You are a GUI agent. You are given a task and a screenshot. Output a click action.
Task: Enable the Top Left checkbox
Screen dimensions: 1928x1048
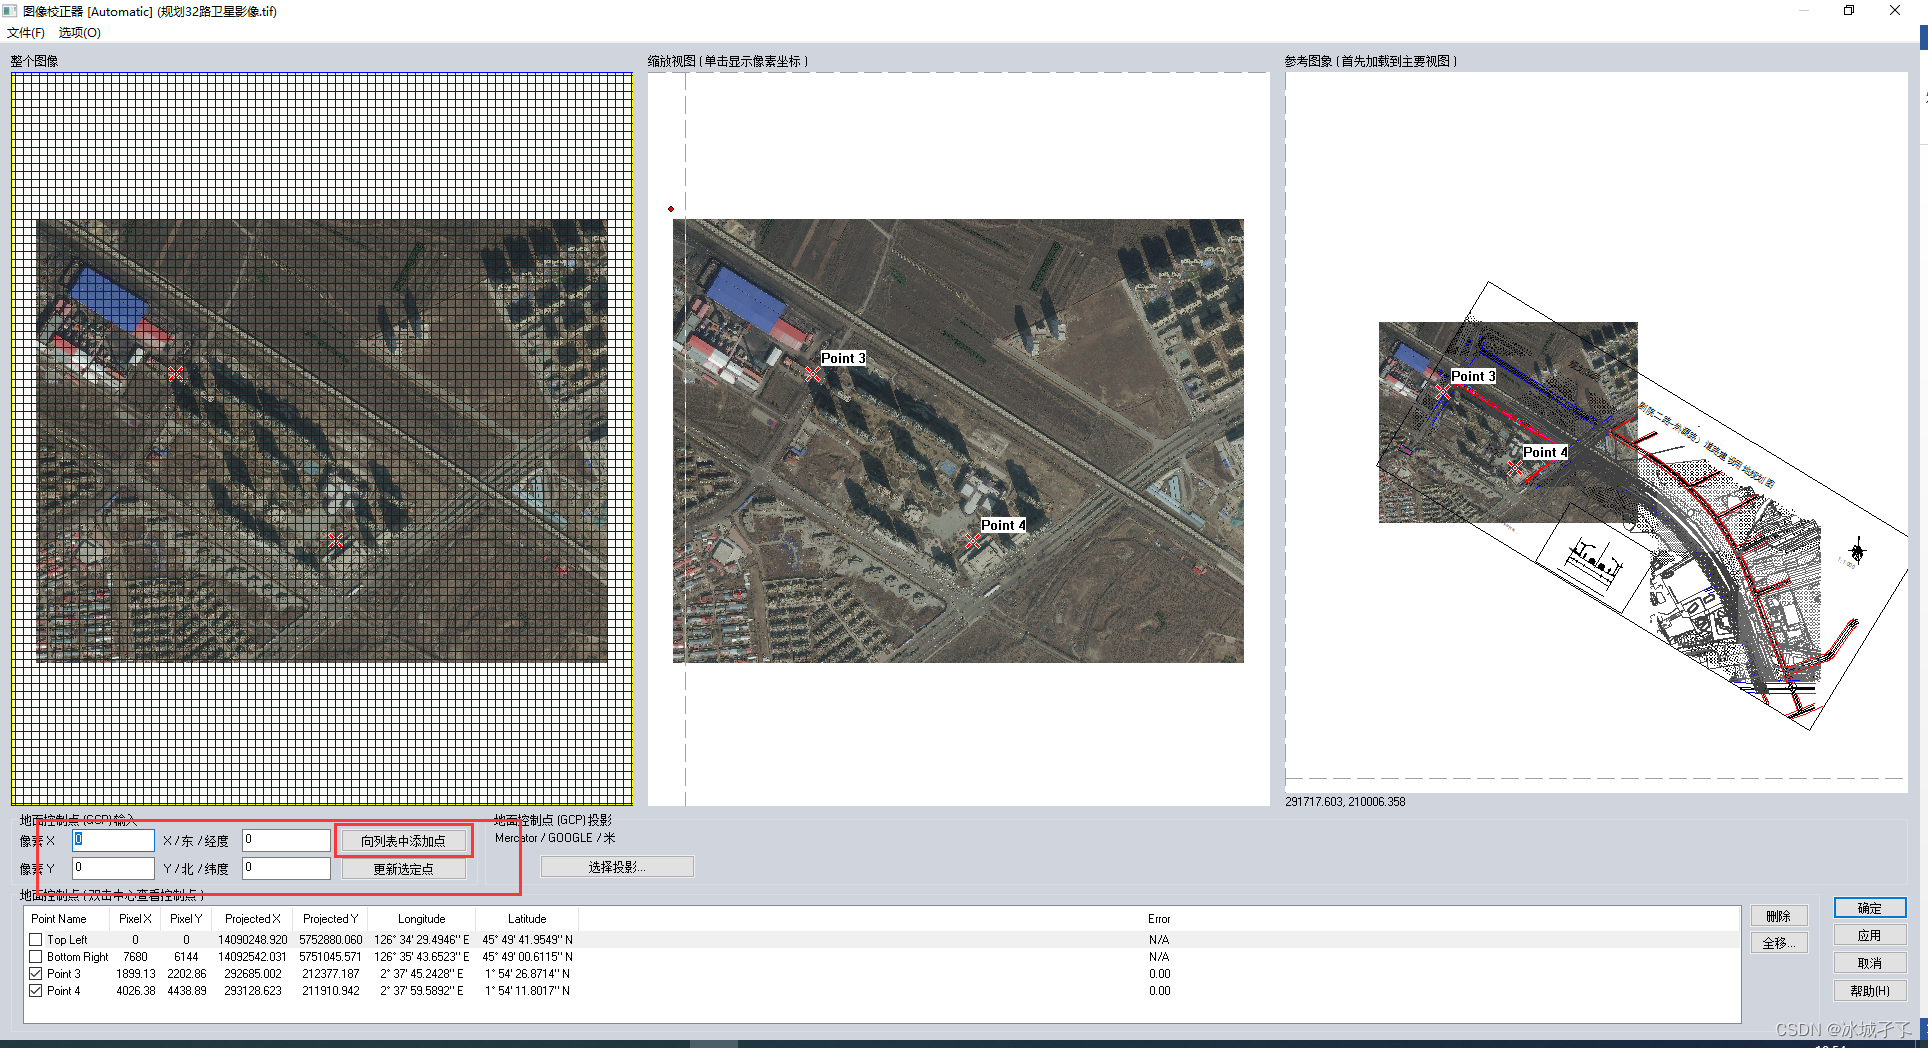(34, 939)
